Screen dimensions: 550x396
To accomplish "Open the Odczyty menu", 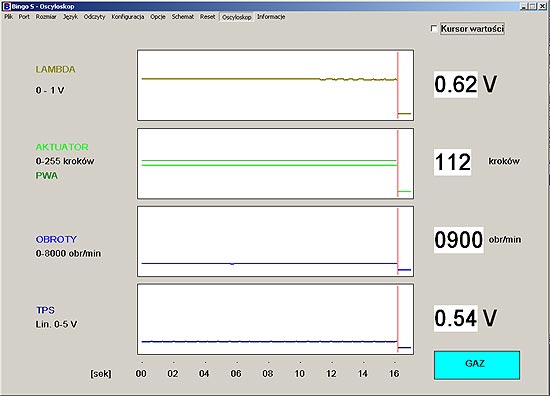I will pyautogui.click(x=94, y=17).
